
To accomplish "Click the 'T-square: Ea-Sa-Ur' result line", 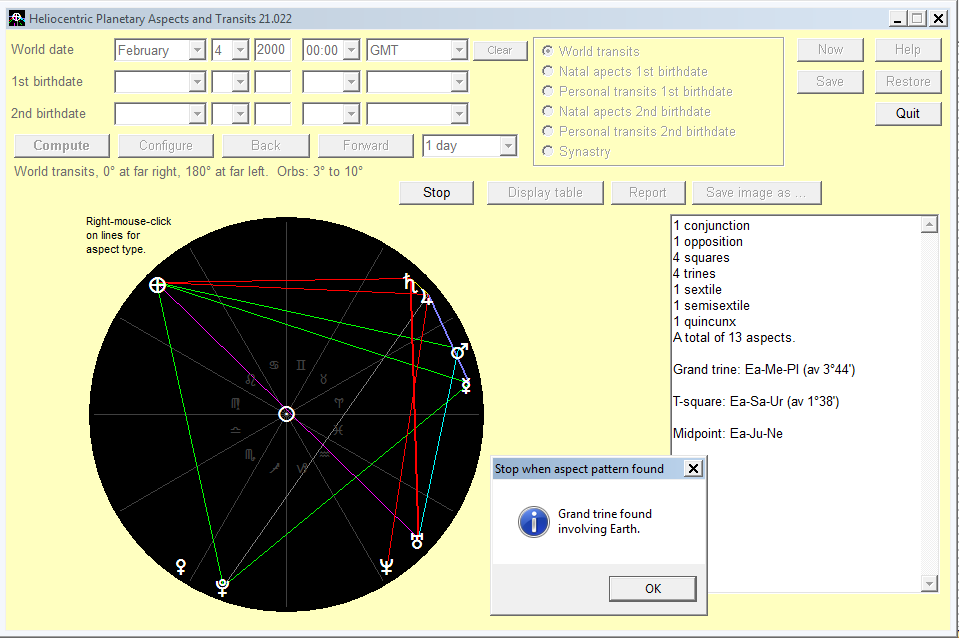I will tap(756, 401).
